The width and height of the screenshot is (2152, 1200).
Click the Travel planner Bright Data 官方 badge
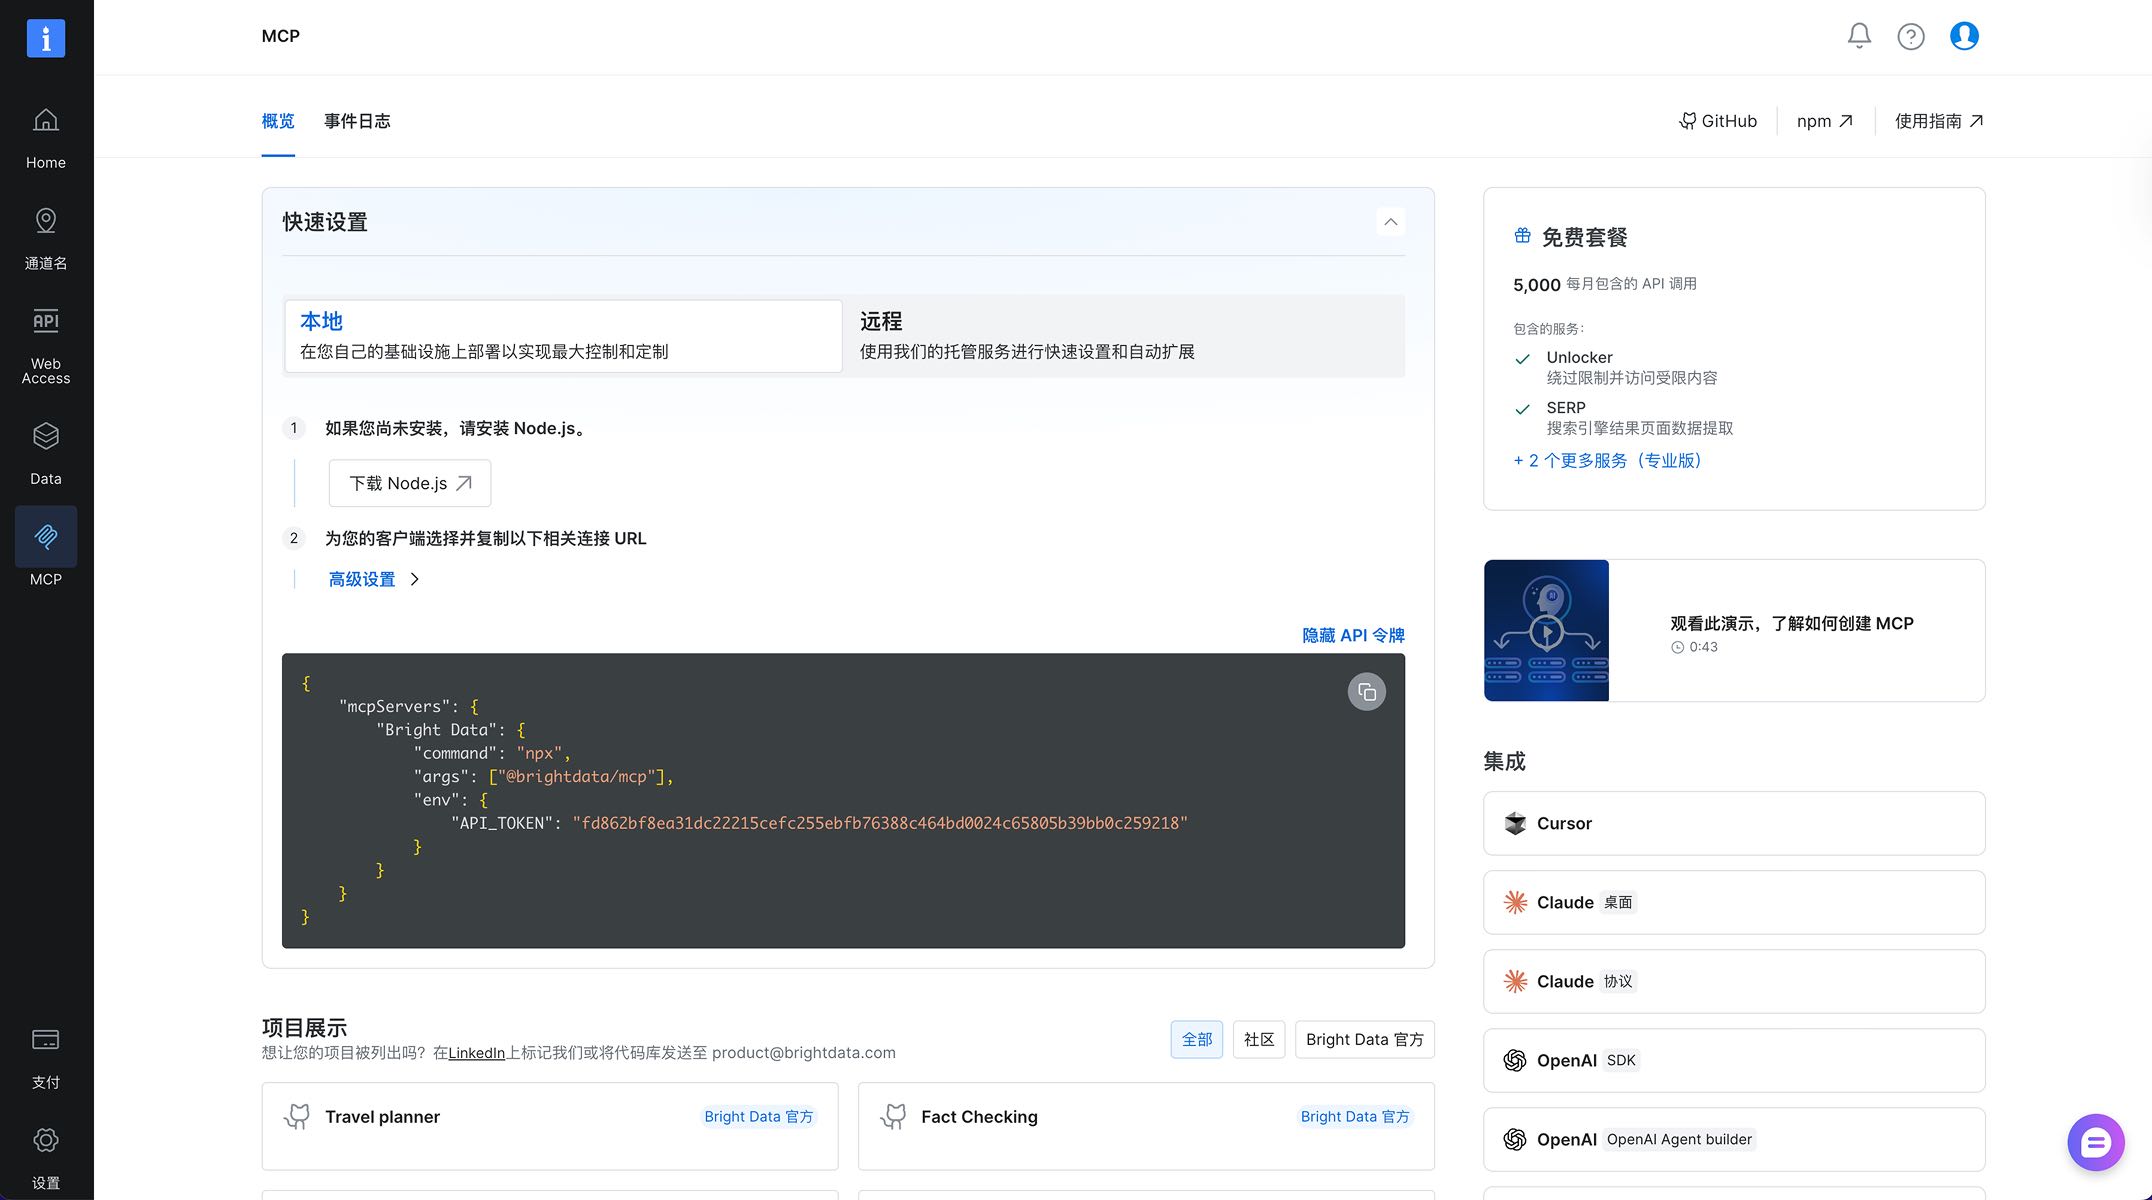[759, 1117]
